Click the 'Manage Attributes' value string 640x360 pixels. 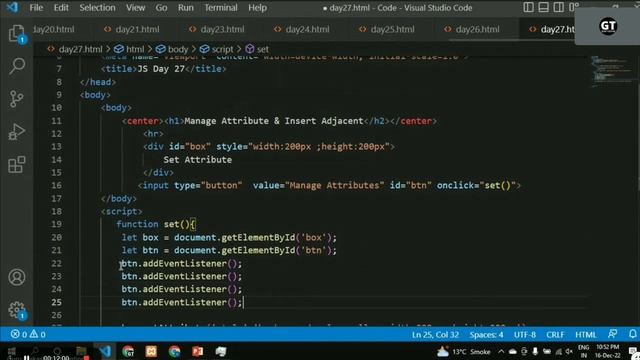point(334,186)
